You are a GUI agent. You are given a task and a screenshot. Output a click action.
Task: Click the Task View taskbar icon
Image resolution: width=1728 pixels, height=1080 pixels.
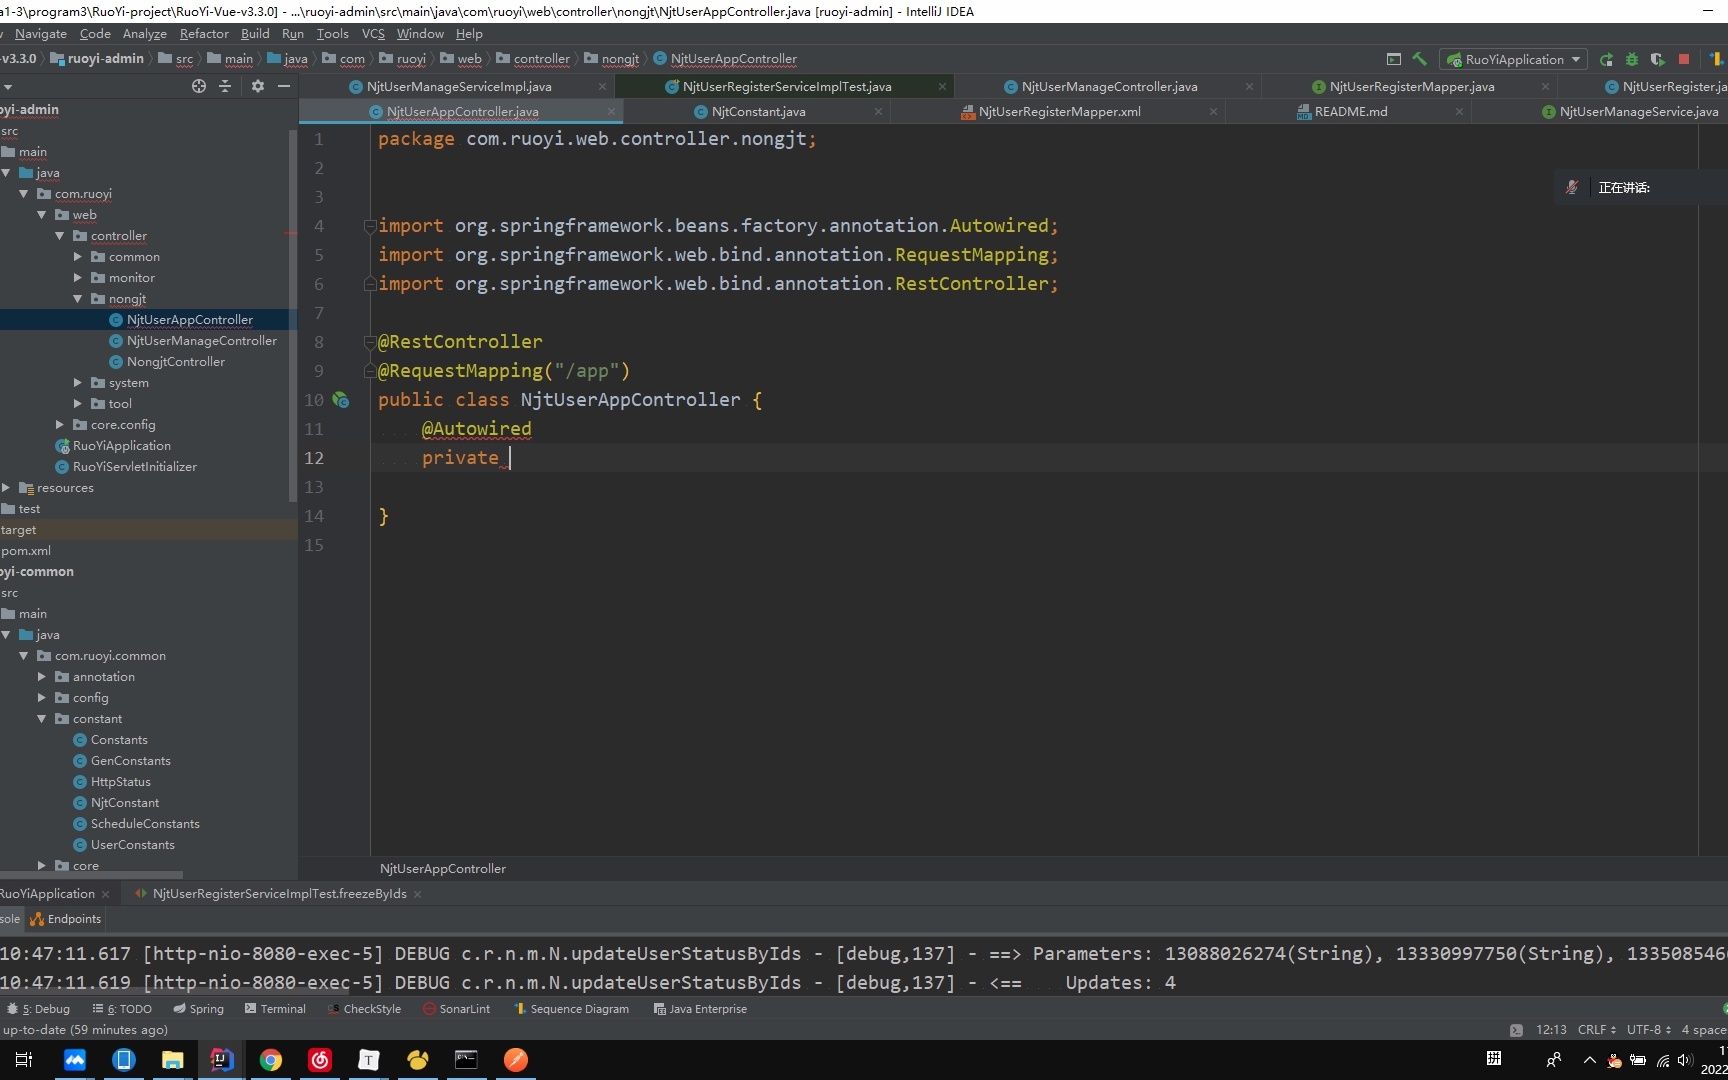(25, 1060)
